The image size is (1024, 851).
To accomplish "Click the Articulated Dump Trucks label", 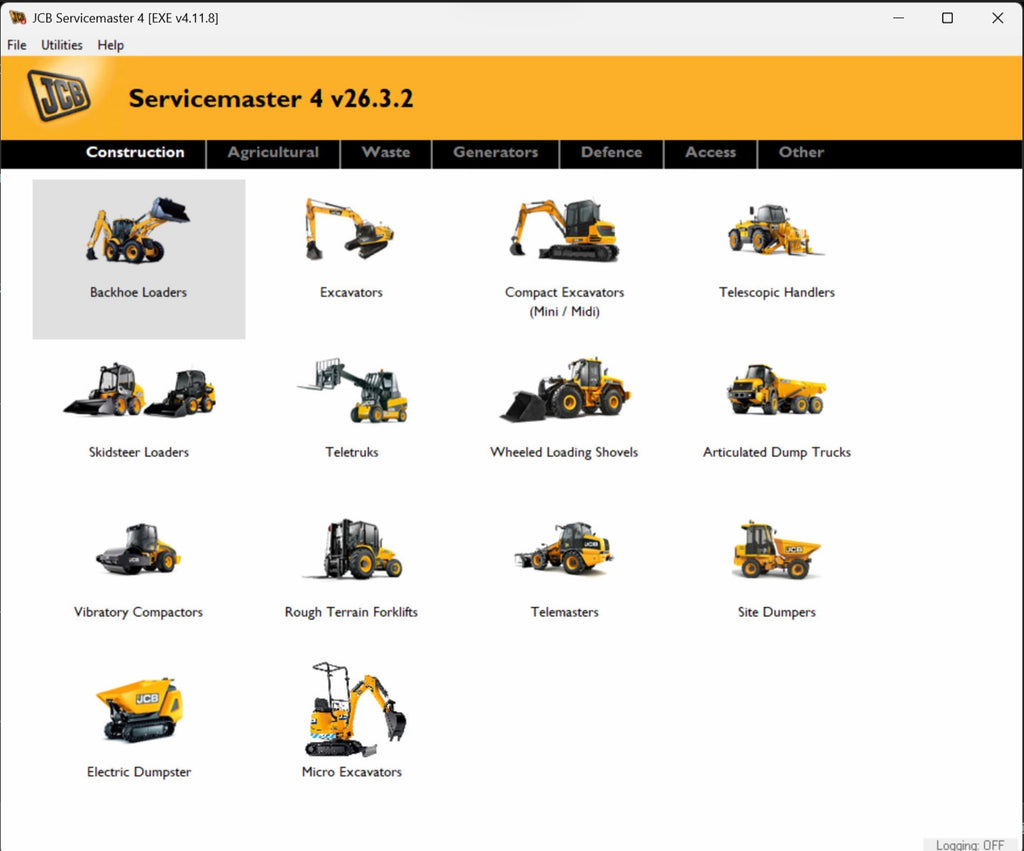I will (x=776, y=452).
